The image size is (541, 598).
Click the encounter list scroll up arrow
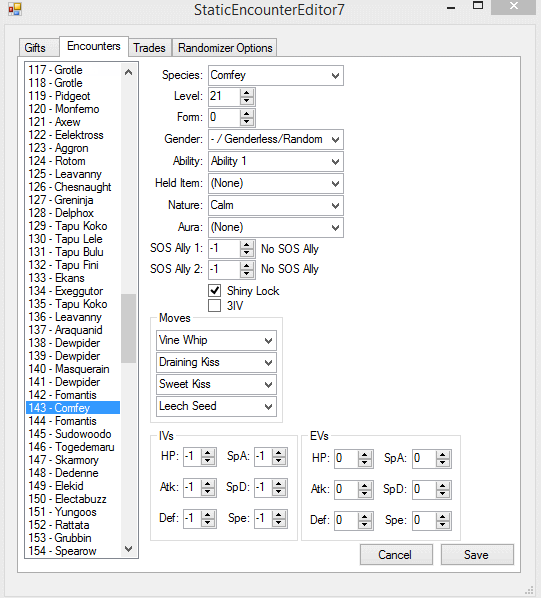[128, 72]
